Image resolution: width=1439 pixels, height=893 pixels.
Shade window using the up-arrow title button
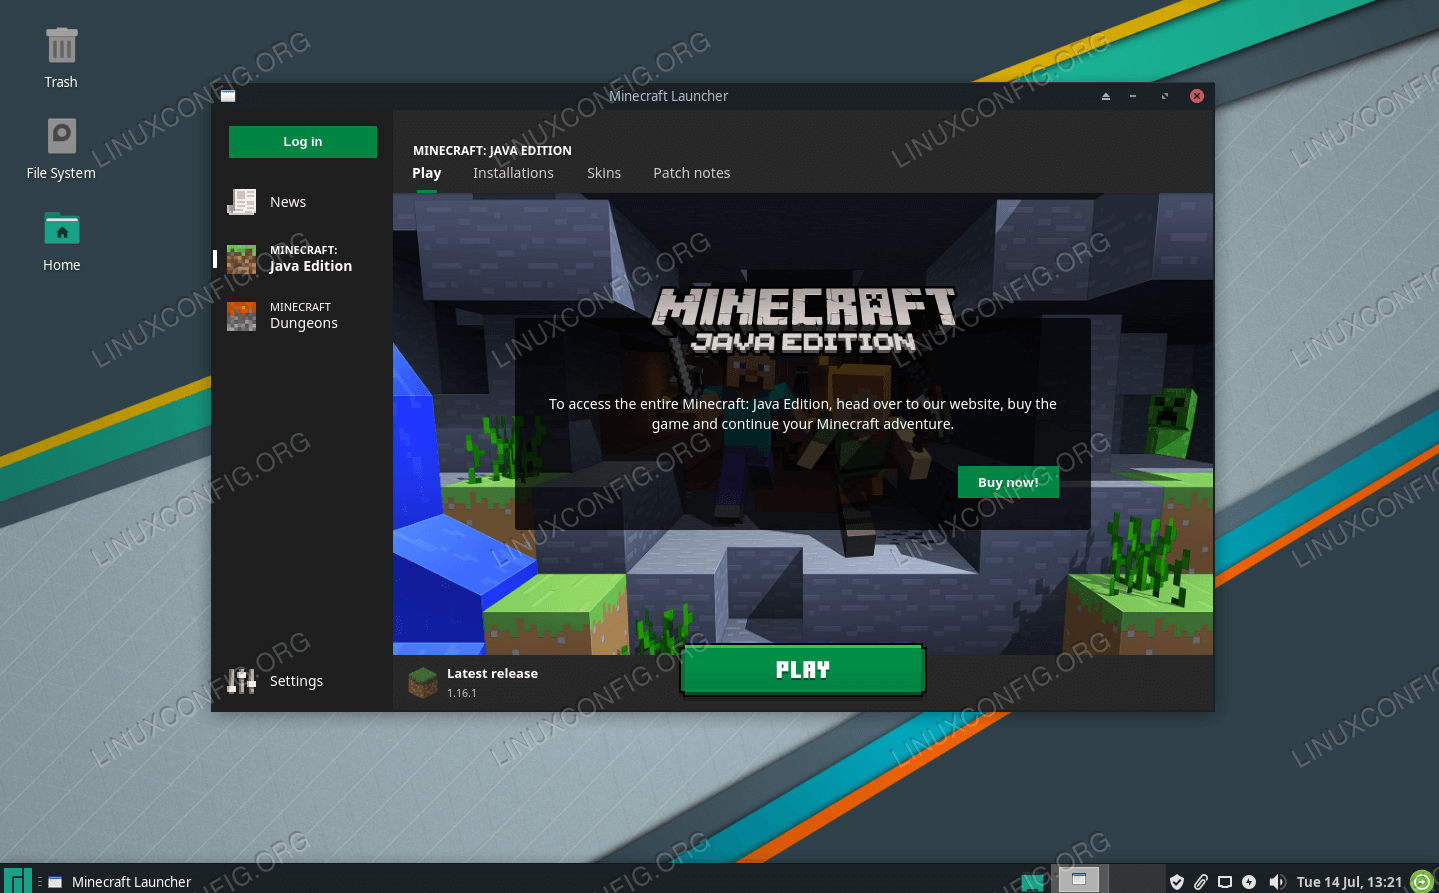pyautogui.click(x=1106, y=96)
